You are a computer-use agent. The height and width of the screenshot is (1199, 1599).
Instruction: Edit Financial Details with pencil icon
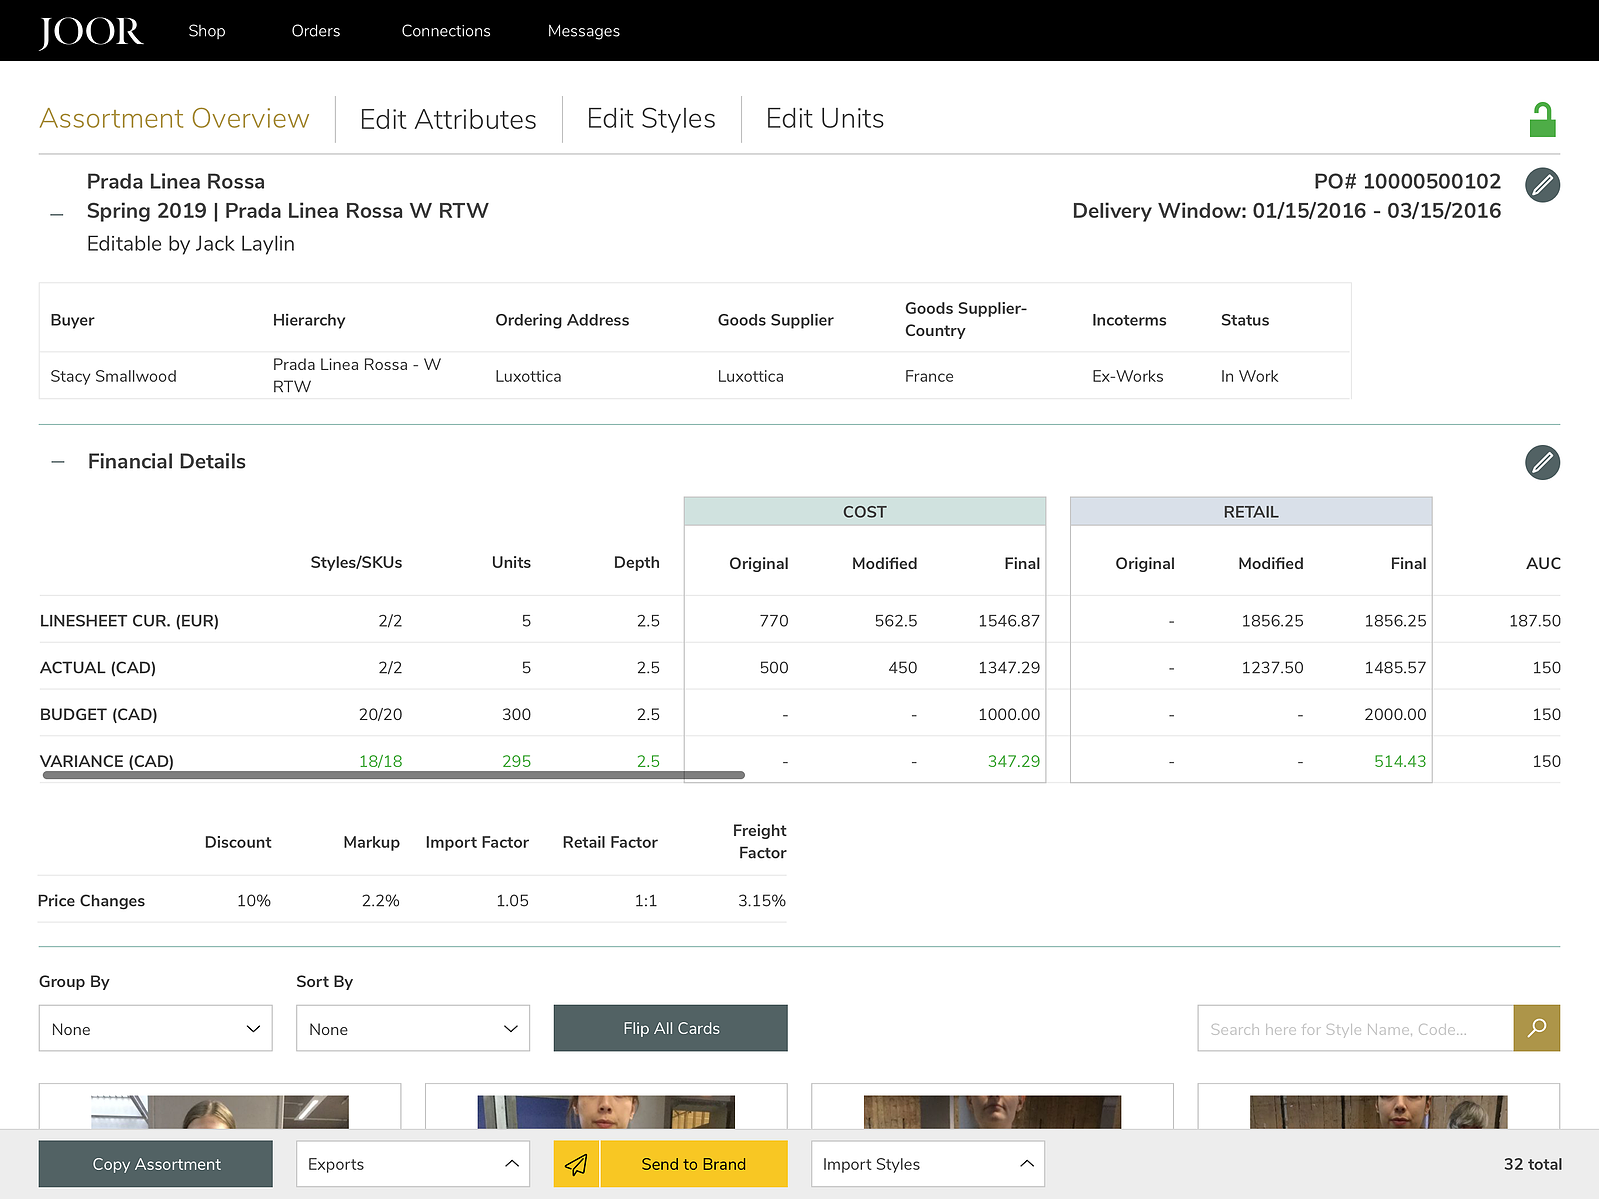click(x=1542, y=462)
